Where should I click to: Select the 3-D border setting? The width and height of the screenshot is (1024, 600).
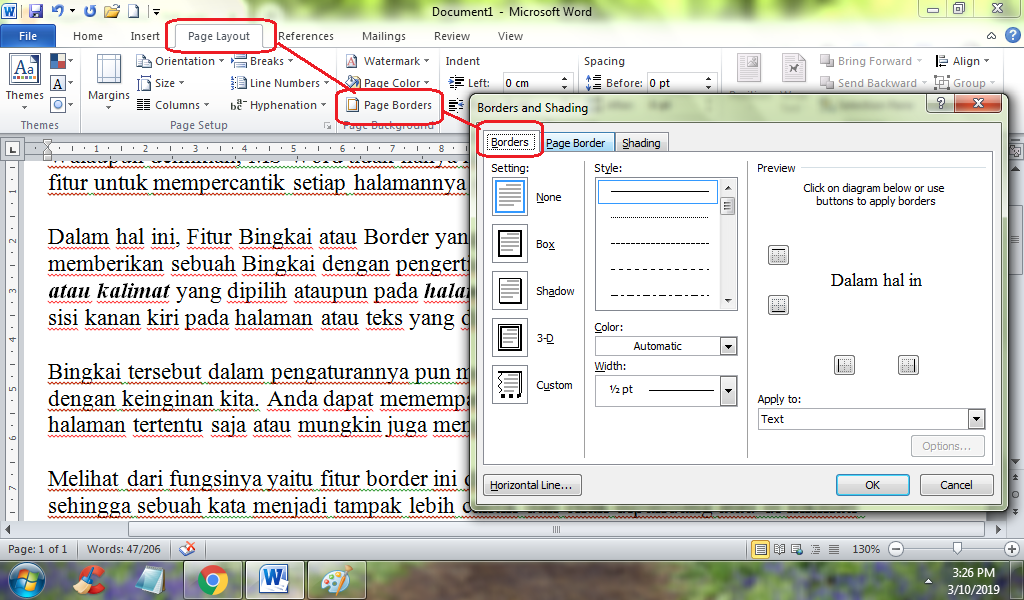(x=509, y=338)
